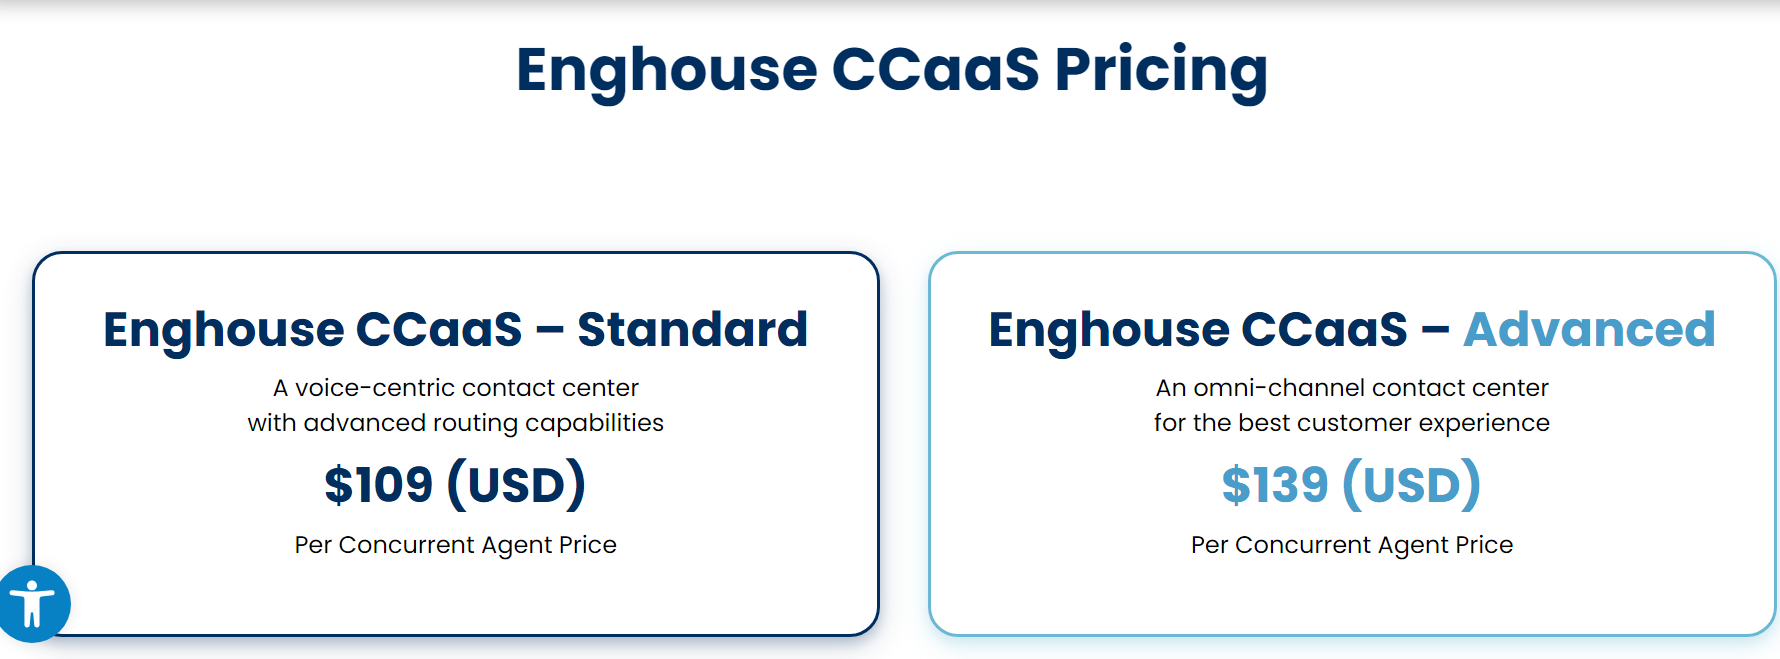The image size is (1780, 659).
Task: Open the accessibility options widget
Action: (x=34, y=604)
